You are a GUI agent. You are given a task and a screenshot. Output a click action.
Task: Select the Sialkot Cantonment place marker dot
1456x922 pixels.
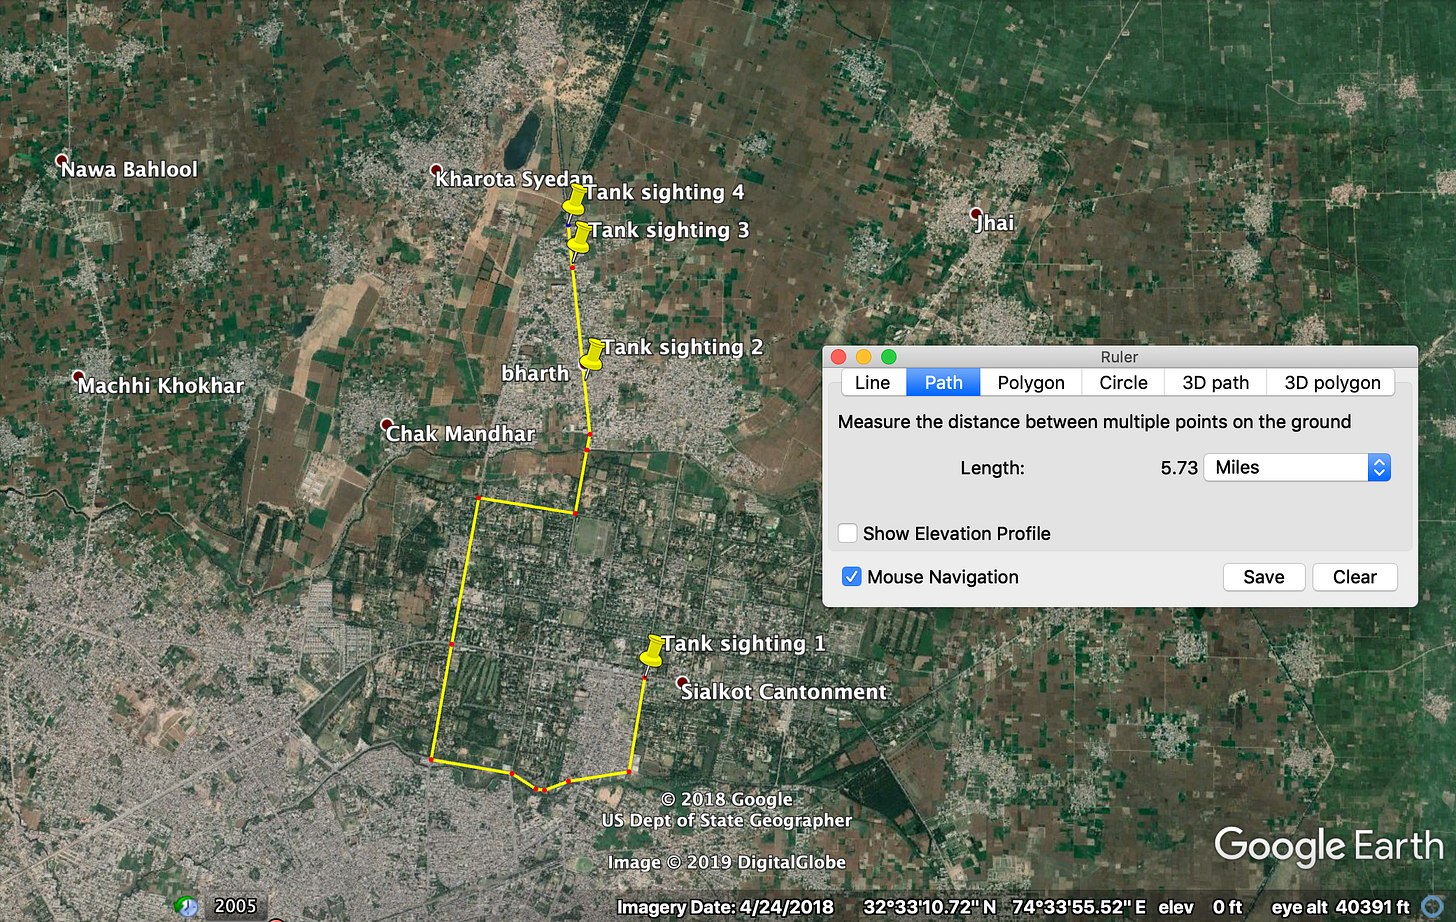(x=682, y=682)
